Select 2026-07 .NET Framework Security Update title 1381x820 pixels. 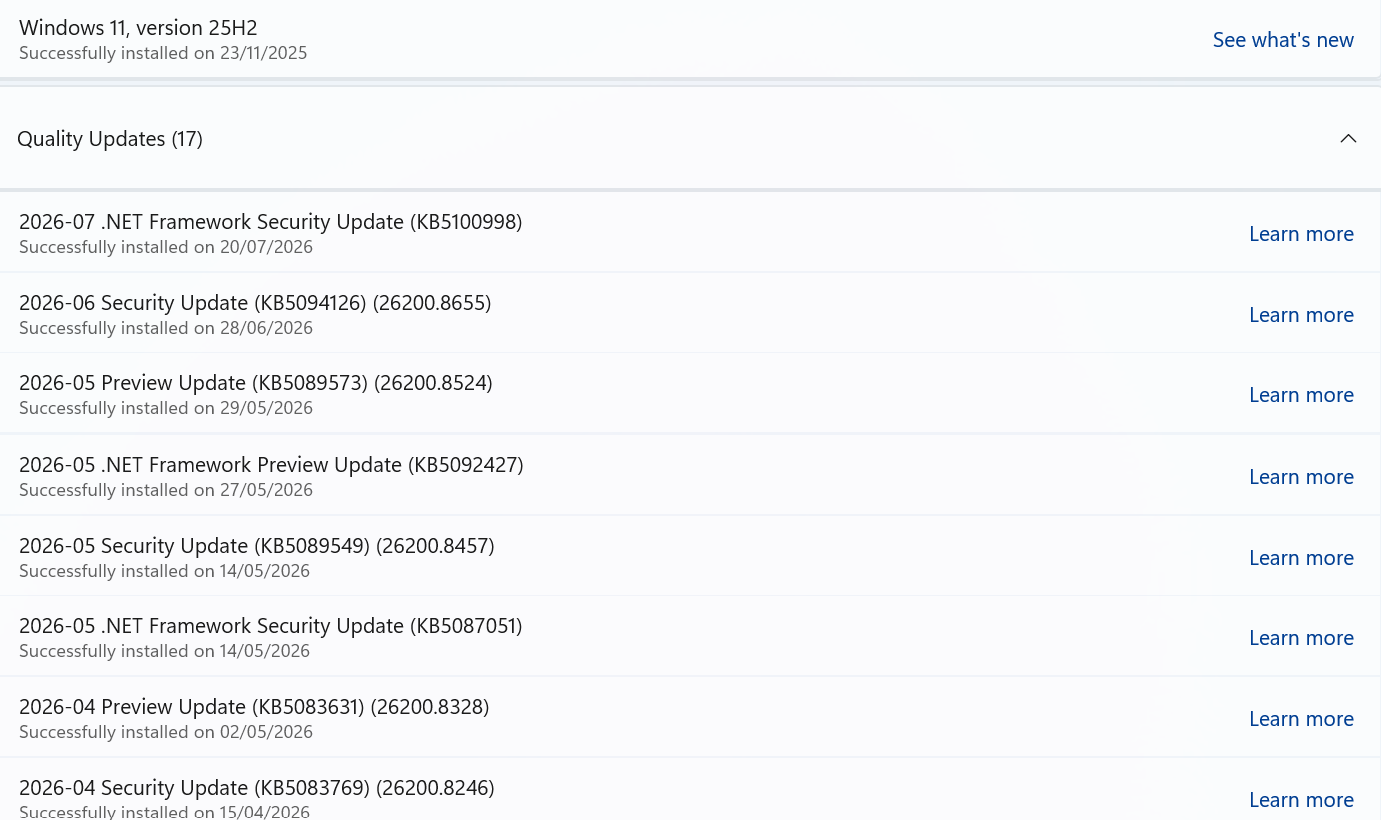click(270, 222)
